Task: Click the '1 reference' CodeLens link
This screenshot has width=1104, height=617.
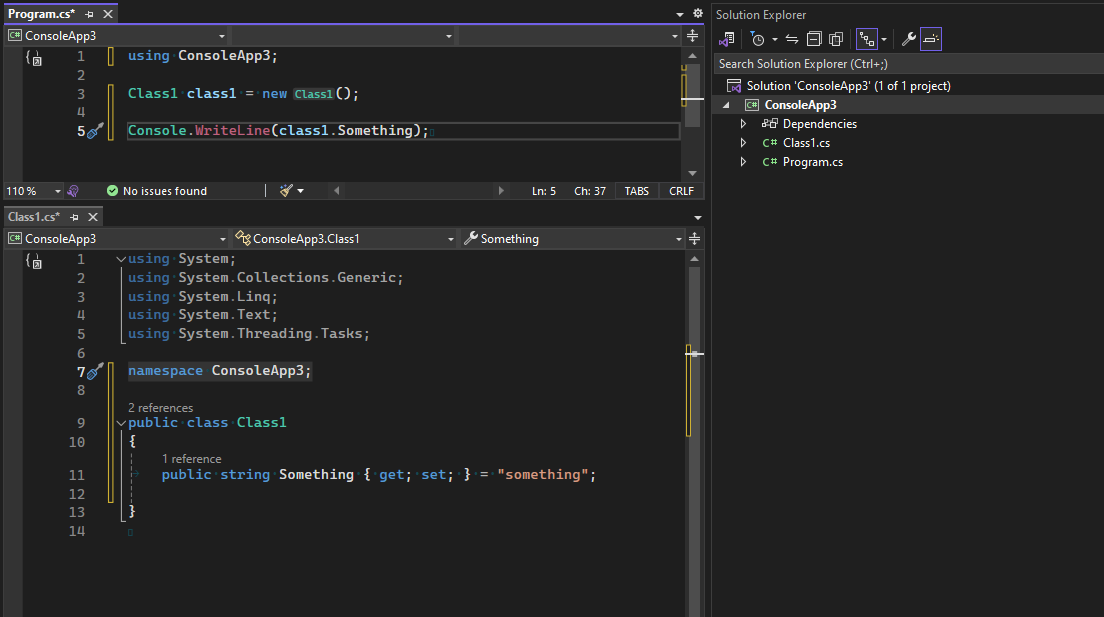Action: coord(192,459)
